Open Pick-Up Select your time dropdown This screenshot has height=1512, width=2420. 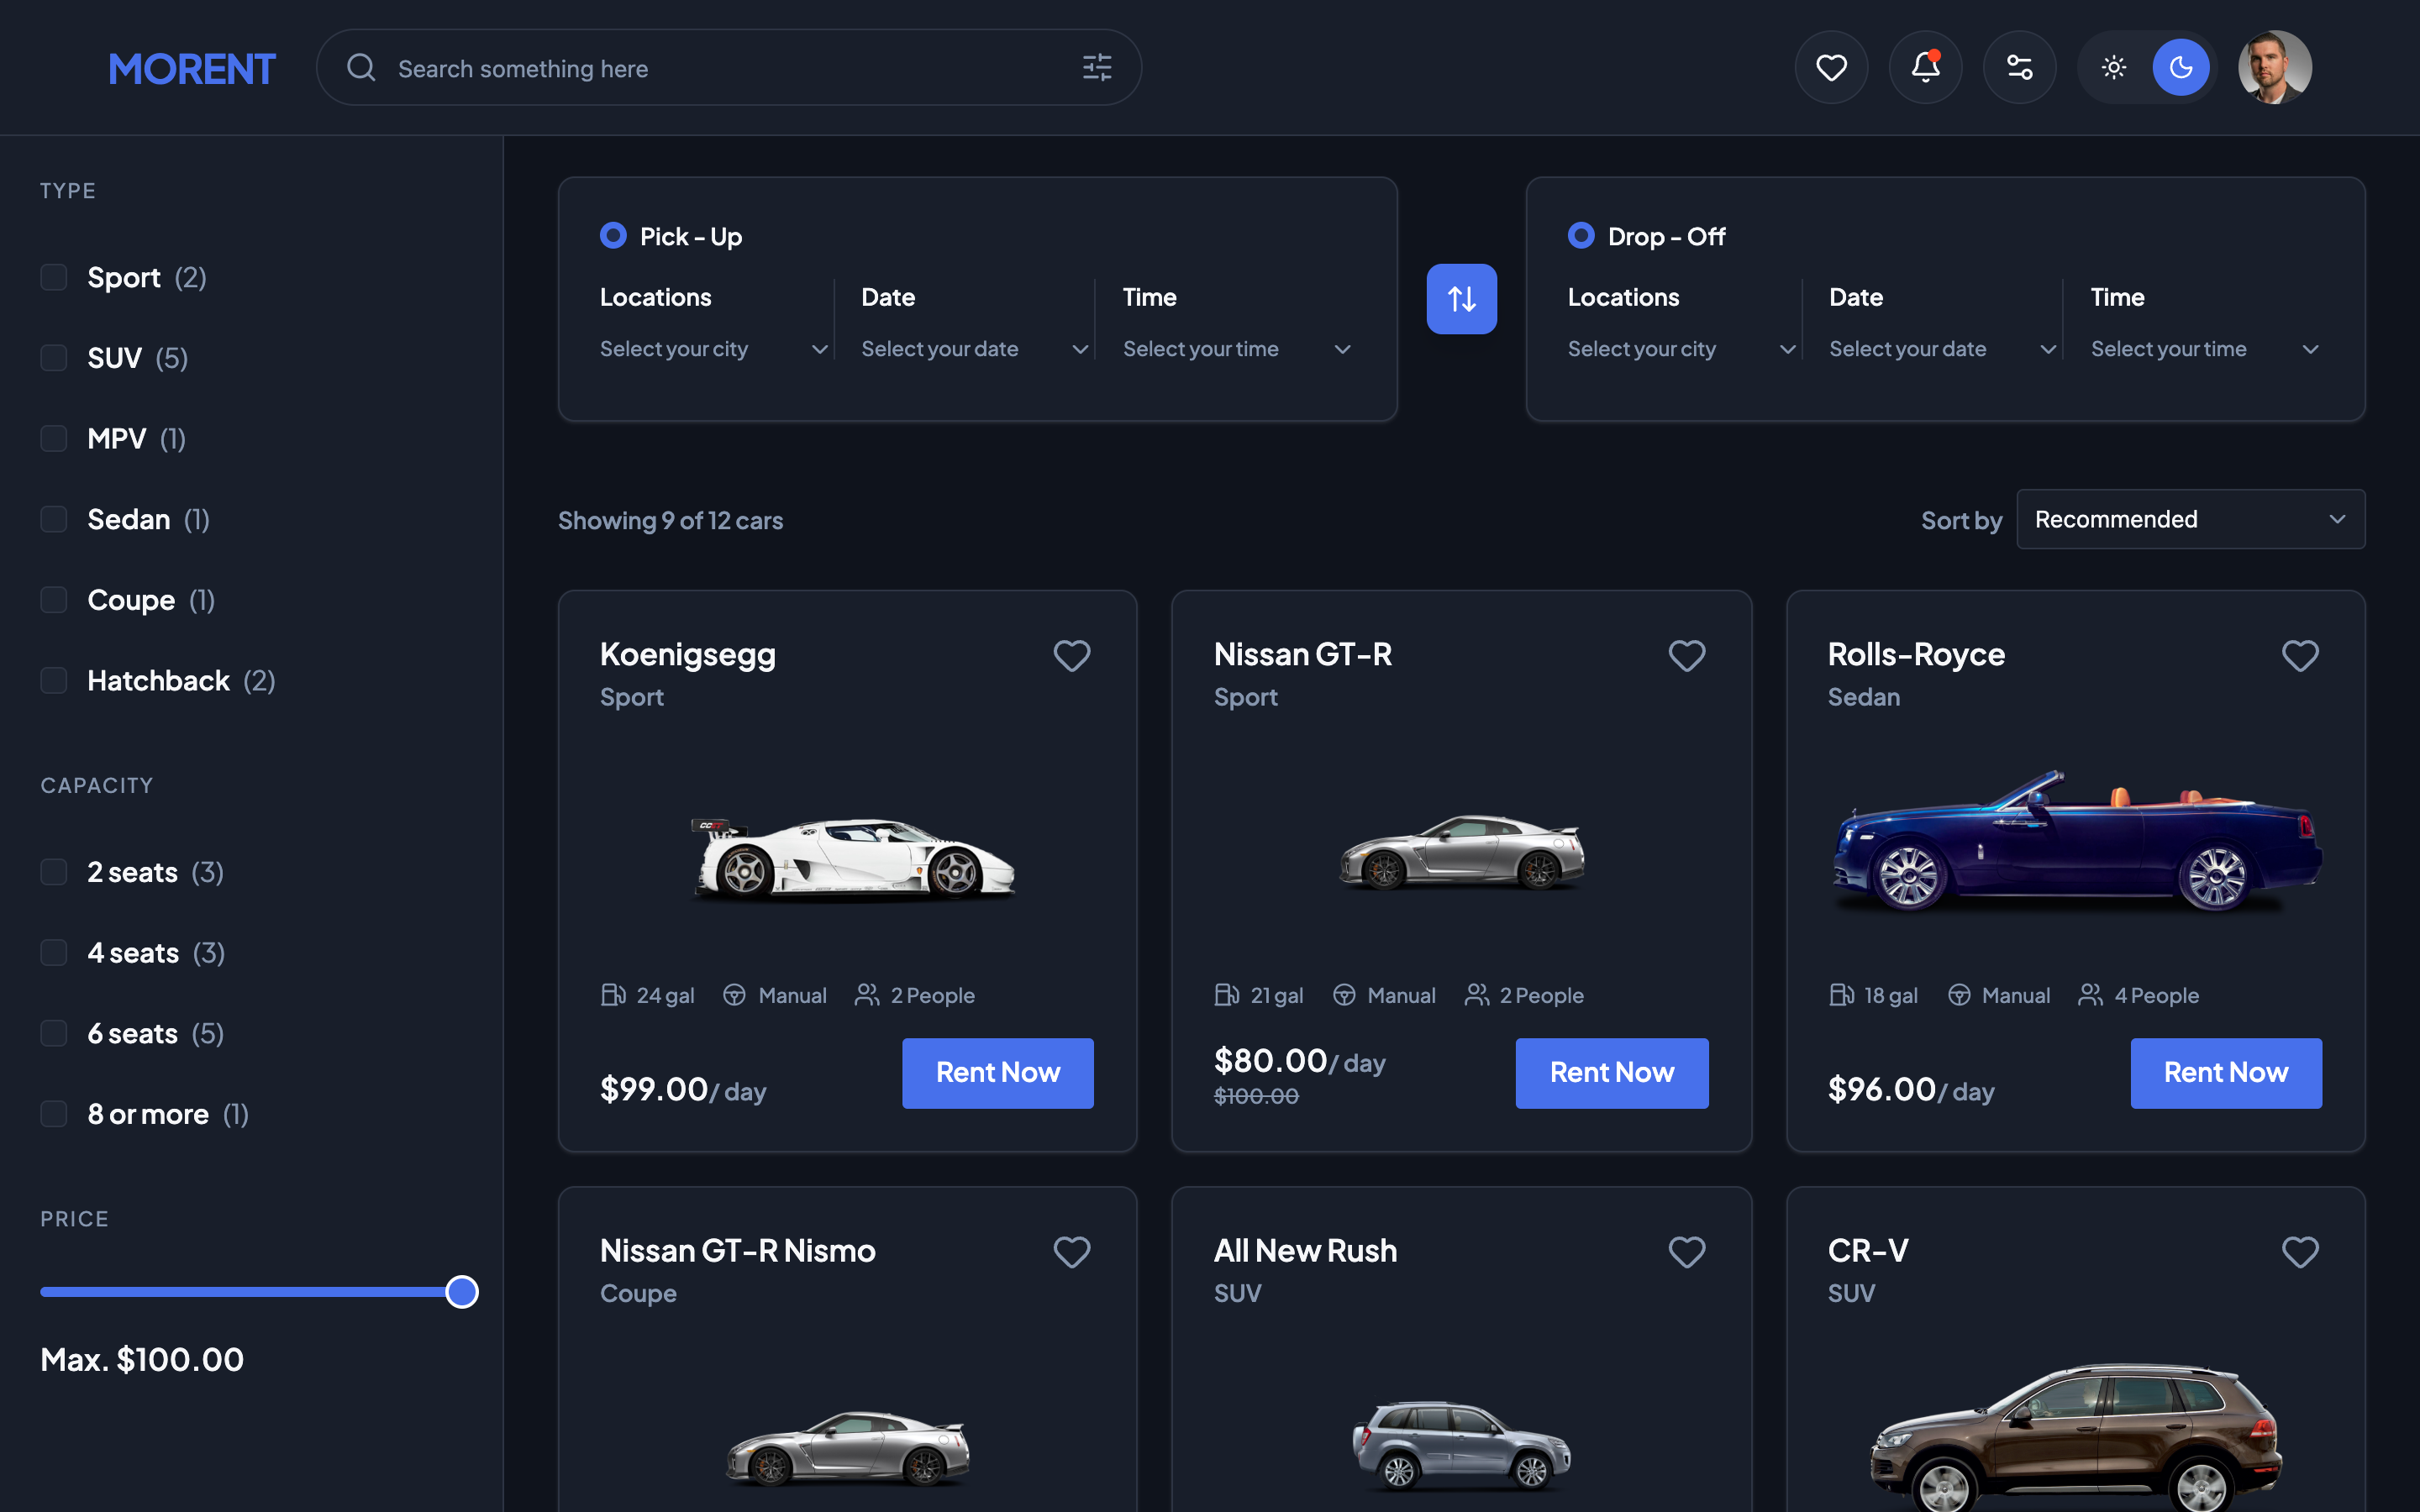coord(1237,349)
